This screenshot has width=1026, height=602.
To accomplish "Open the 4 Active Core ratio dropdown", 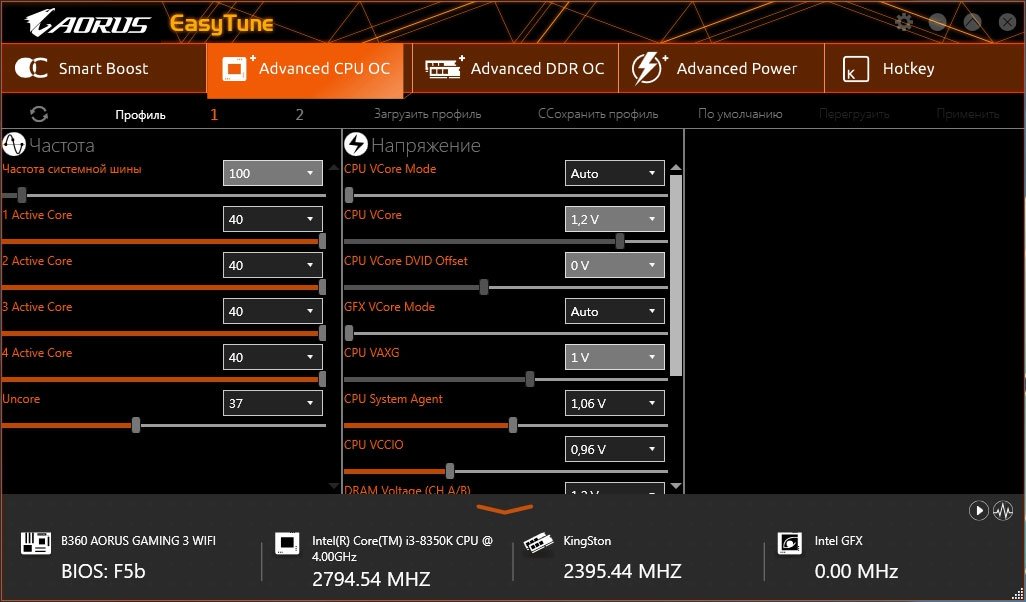I will pyautogui.click(x=273, y=357).
